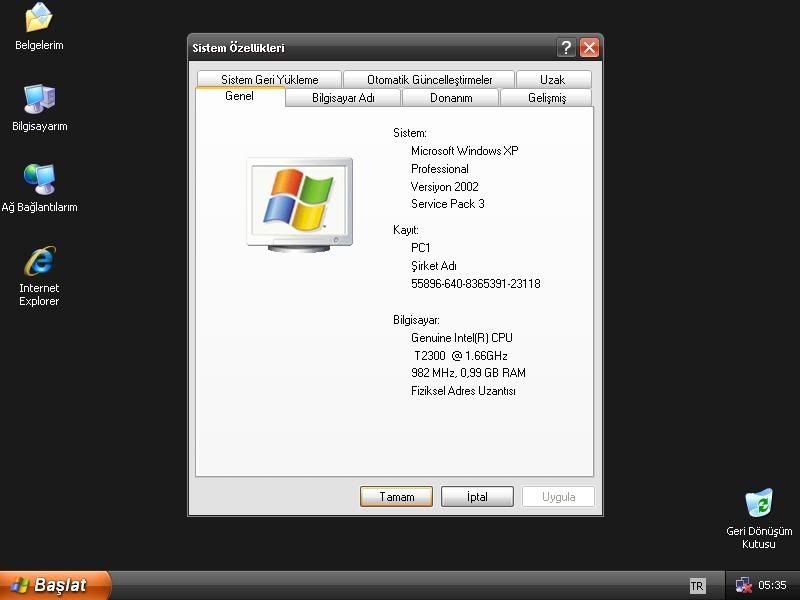Click the 982 MHz, 0,99 GB RAM text
This screenshot has height=600, width=800.
click(468, 373)
